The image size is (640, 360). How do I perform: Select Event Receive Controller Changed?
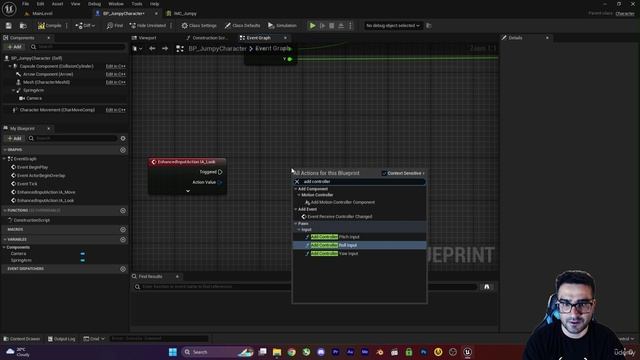click(x=340, y=217)
